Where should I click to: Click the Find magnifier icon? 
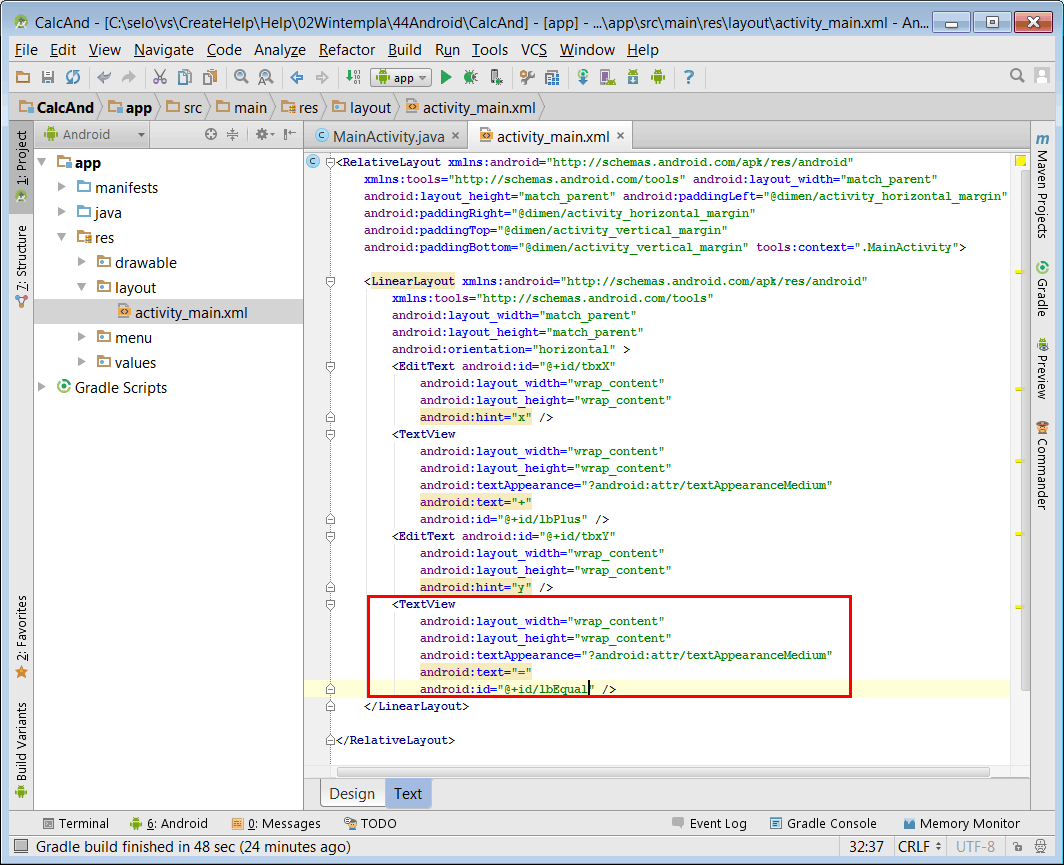pos(241,77)
